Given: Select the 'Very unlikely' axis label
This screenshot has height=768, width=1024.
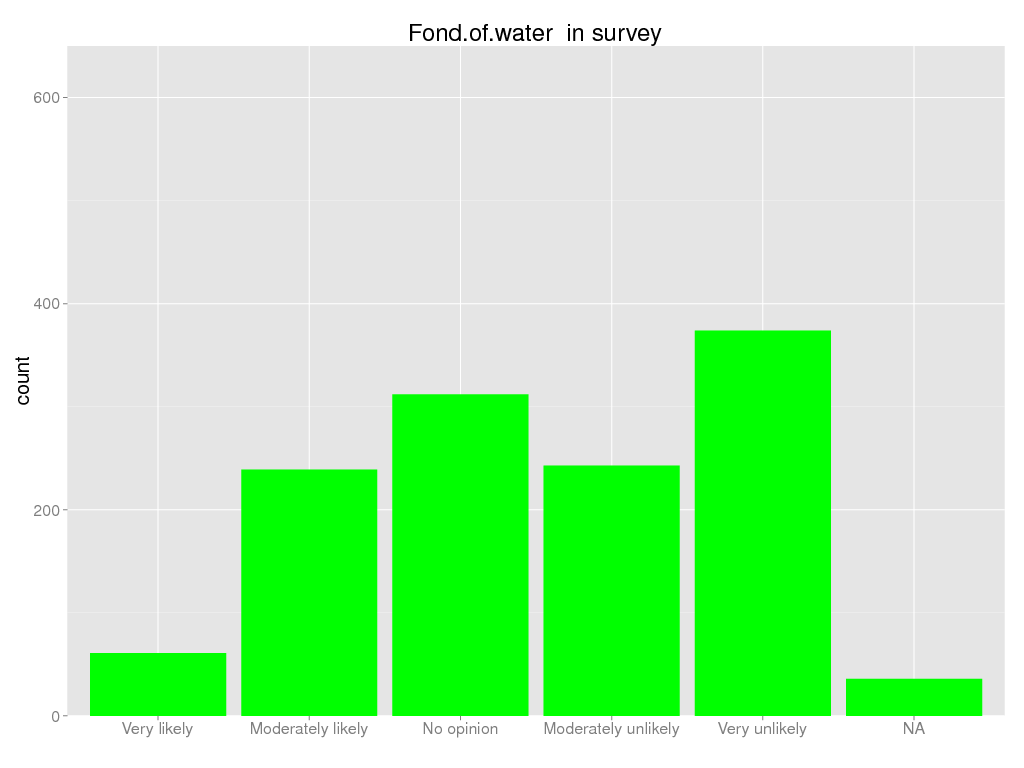Looking at the screenshot, I should coord(762,729).
